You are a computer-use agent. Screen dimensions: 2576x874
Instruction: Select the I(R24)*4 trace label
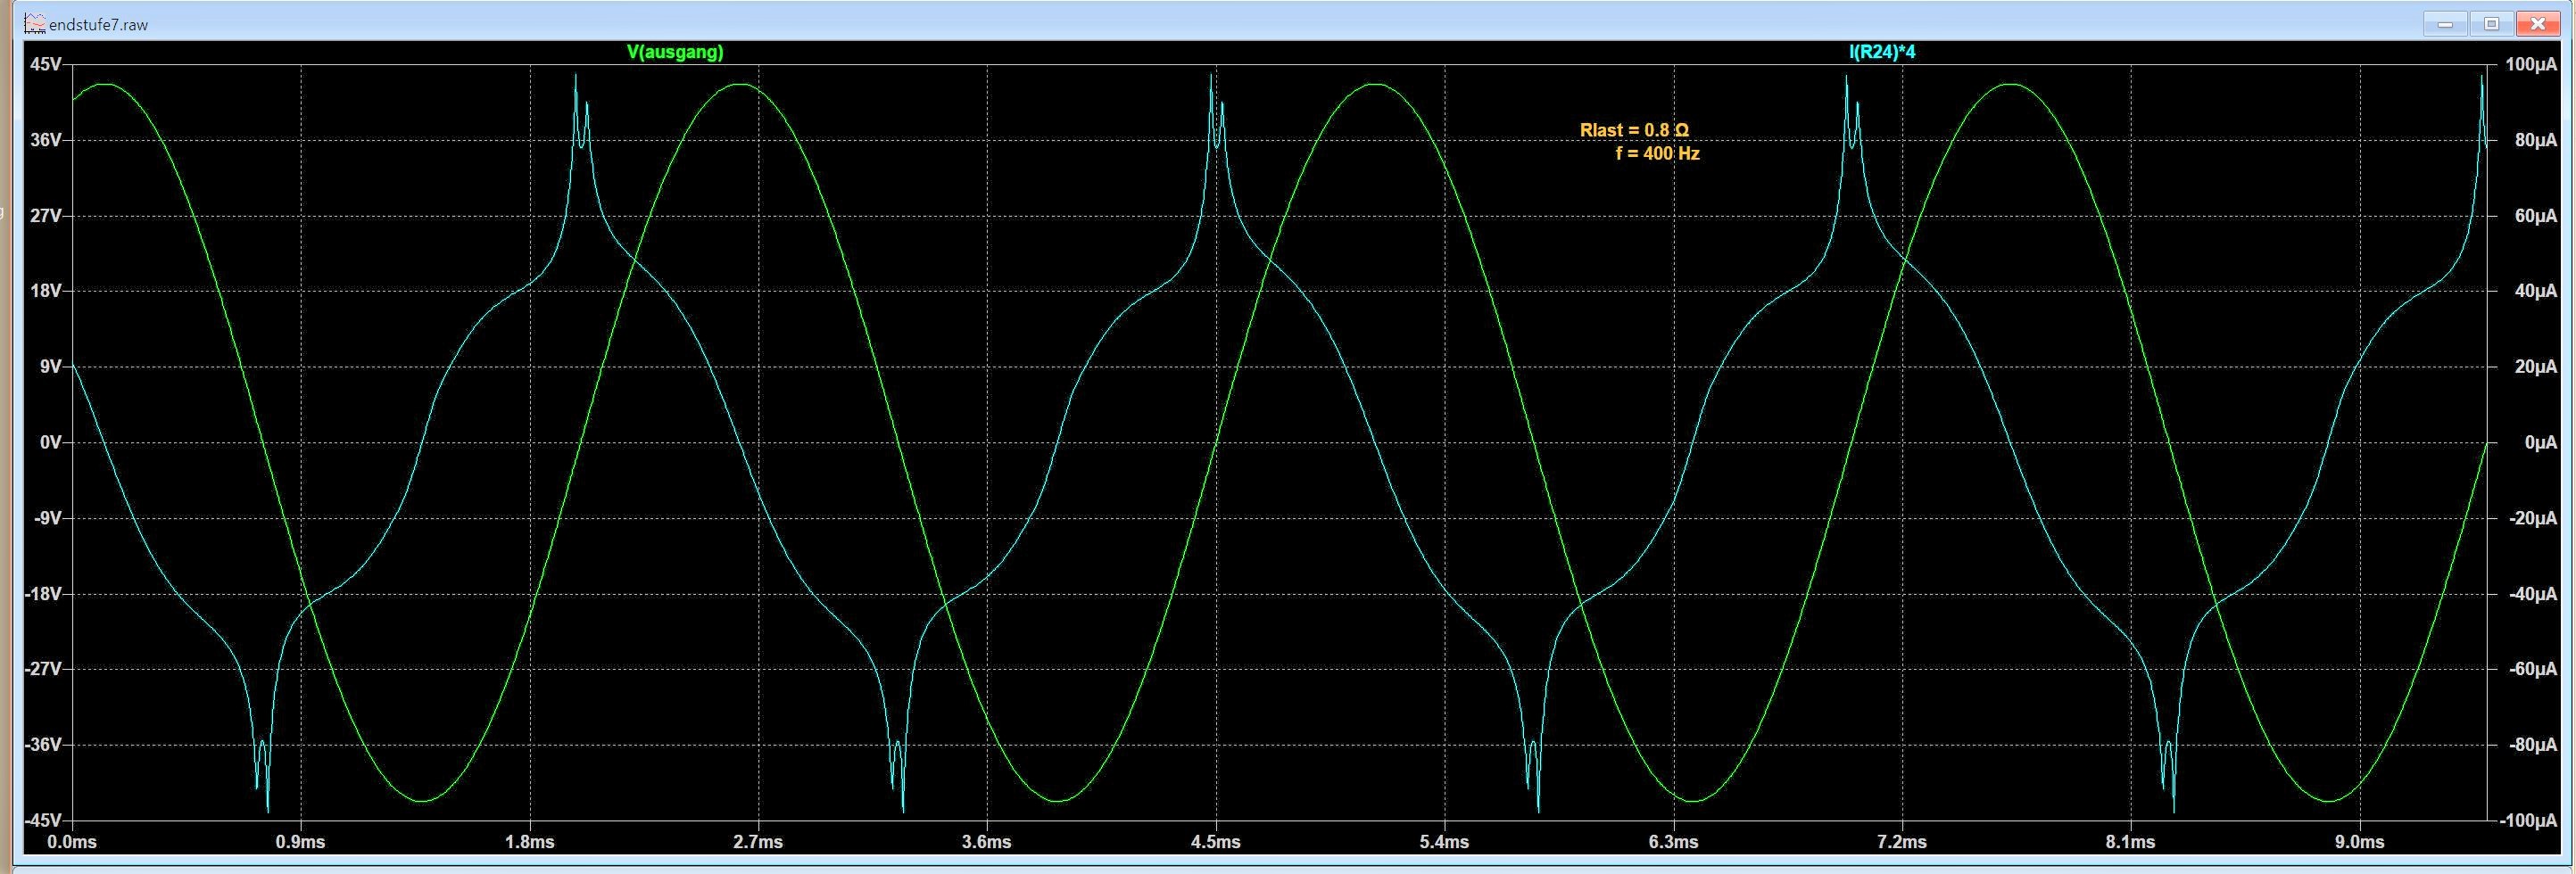tap(1881, 52)
